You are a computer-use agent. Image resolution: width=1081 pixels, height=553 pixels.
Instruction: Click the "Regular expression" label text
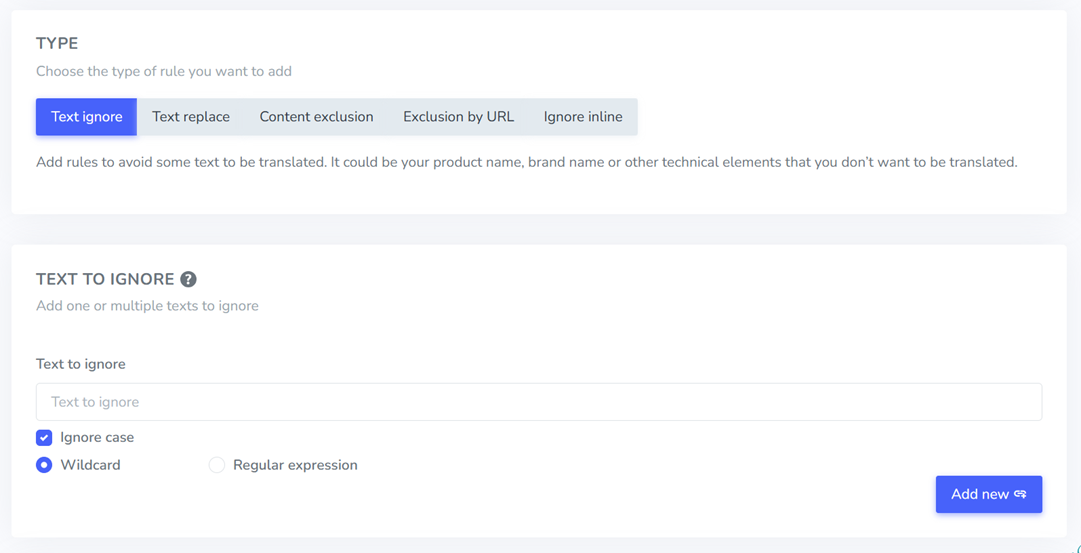(x=295, y=465)
